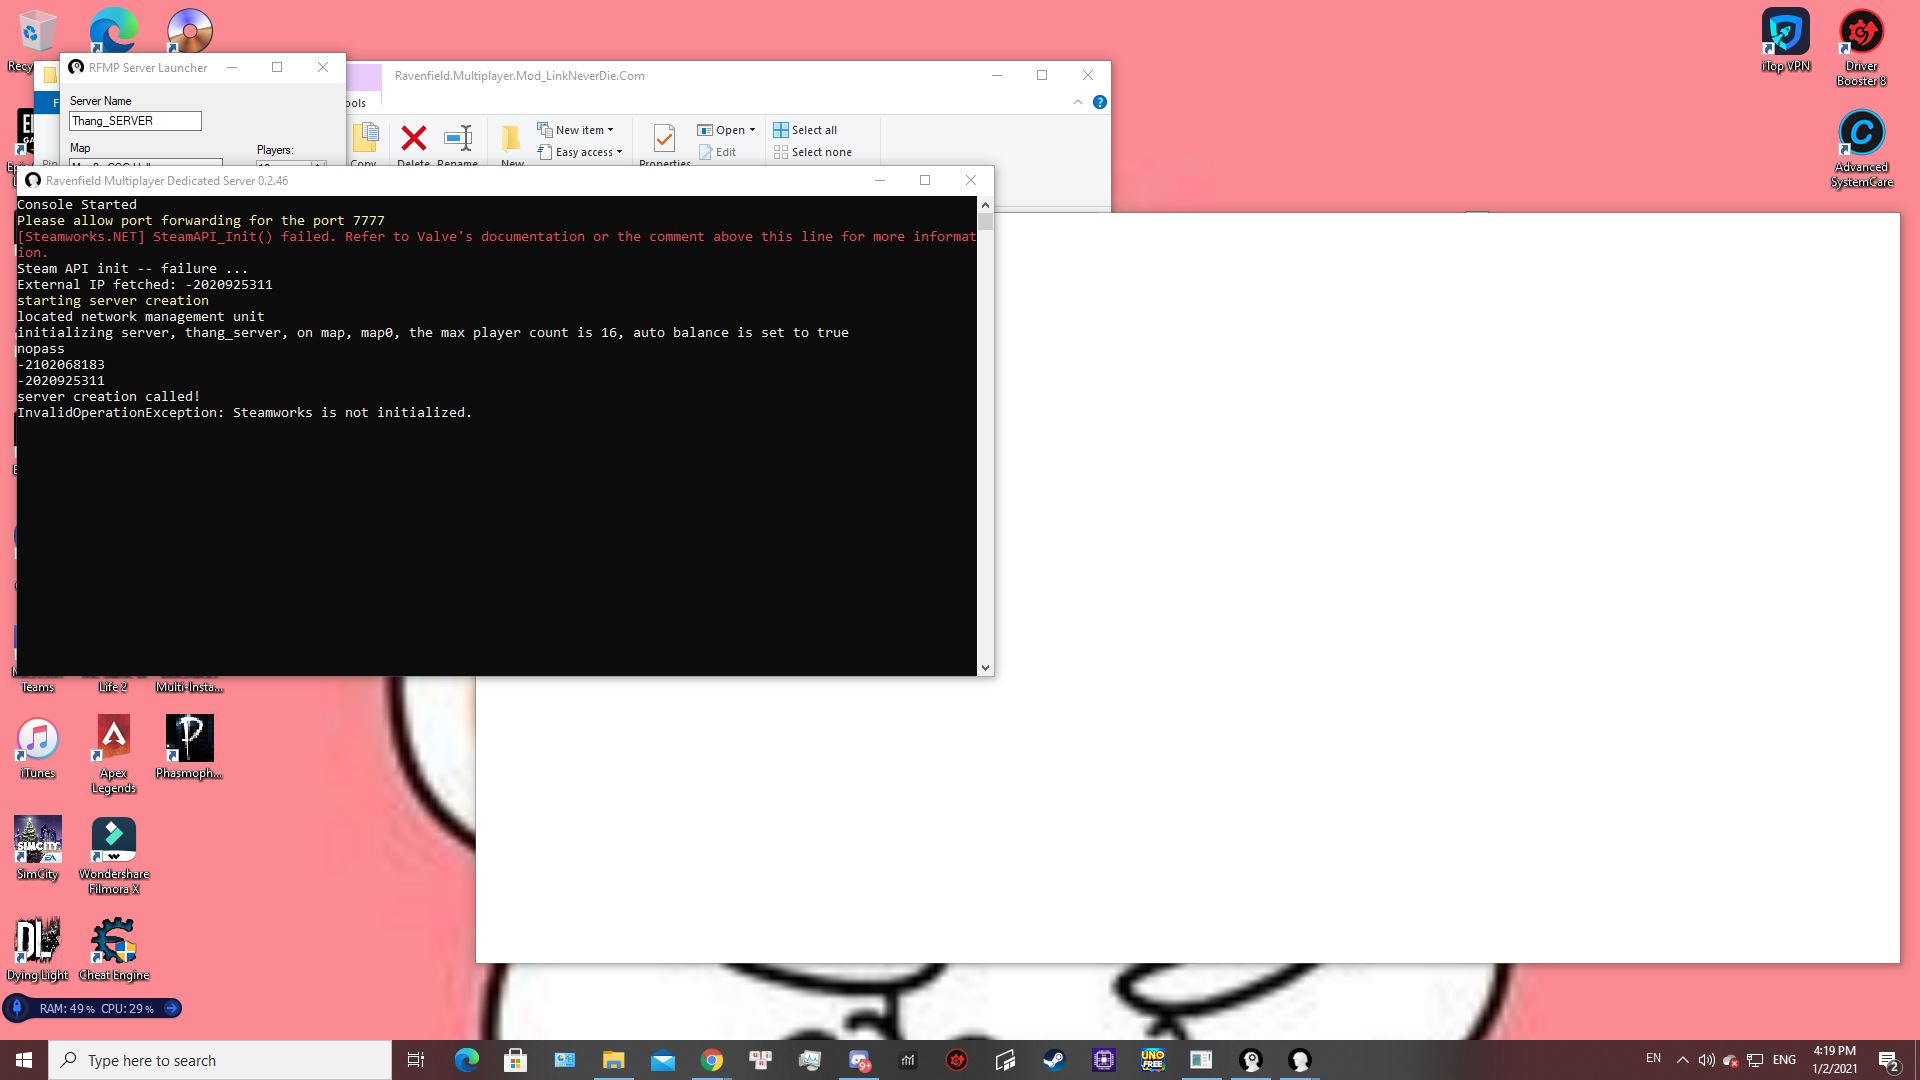Show hidden system tray icons
Screen dimensions: 1920x1080
(x=1682, y=1060)
